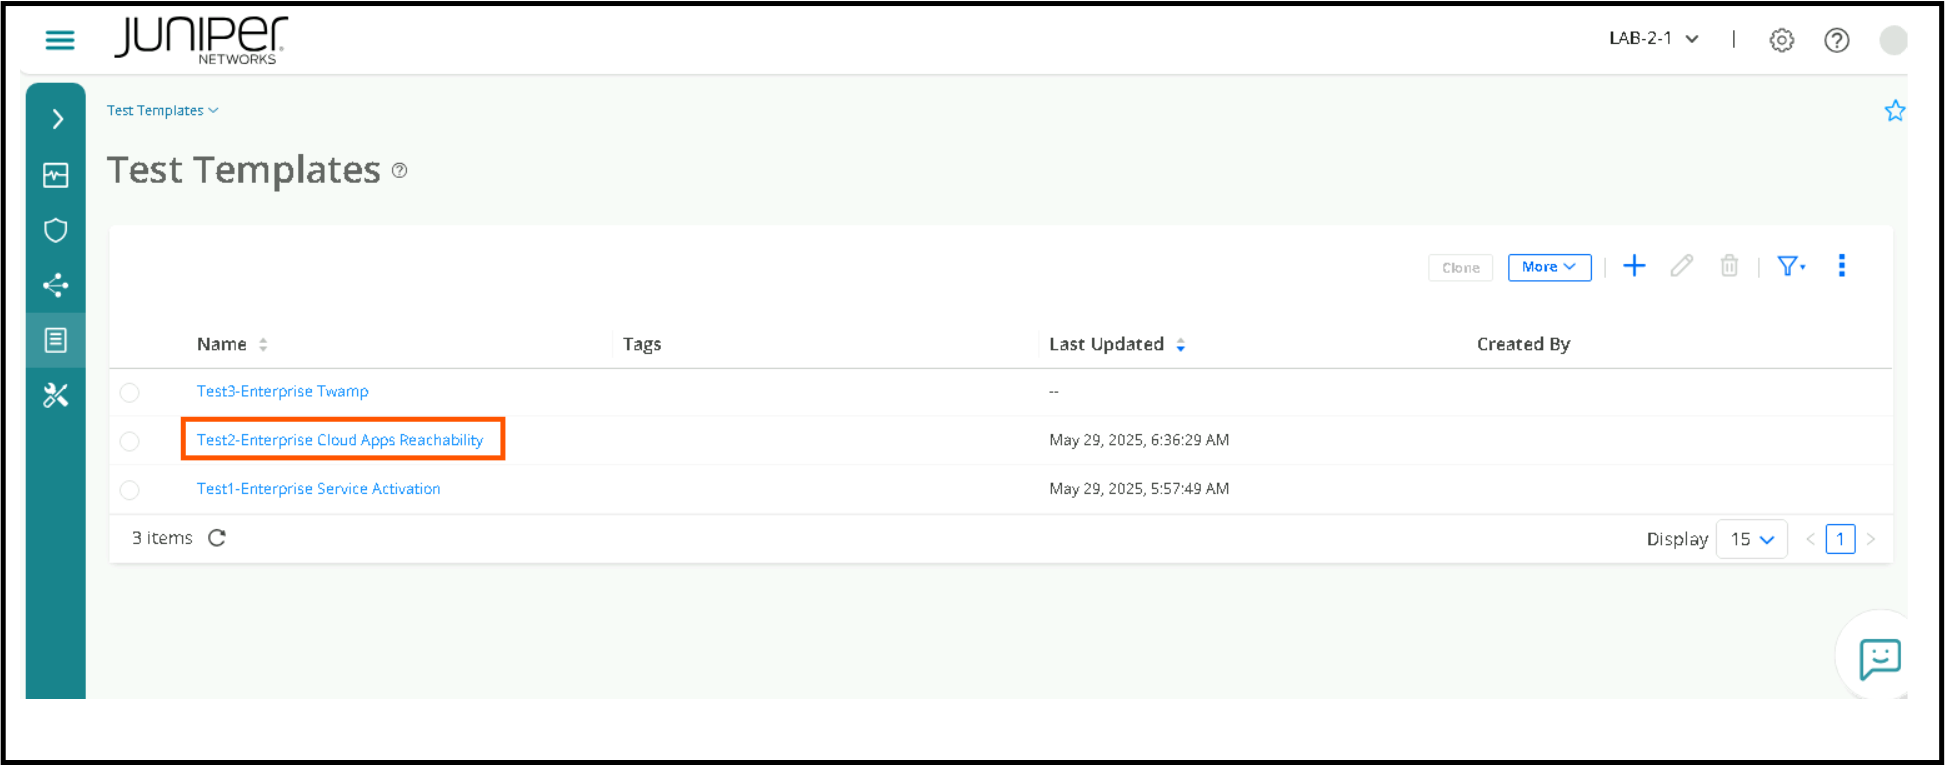
Task: Expand the Test Templates breadcrumb menu
Action: tap(162, 110)
